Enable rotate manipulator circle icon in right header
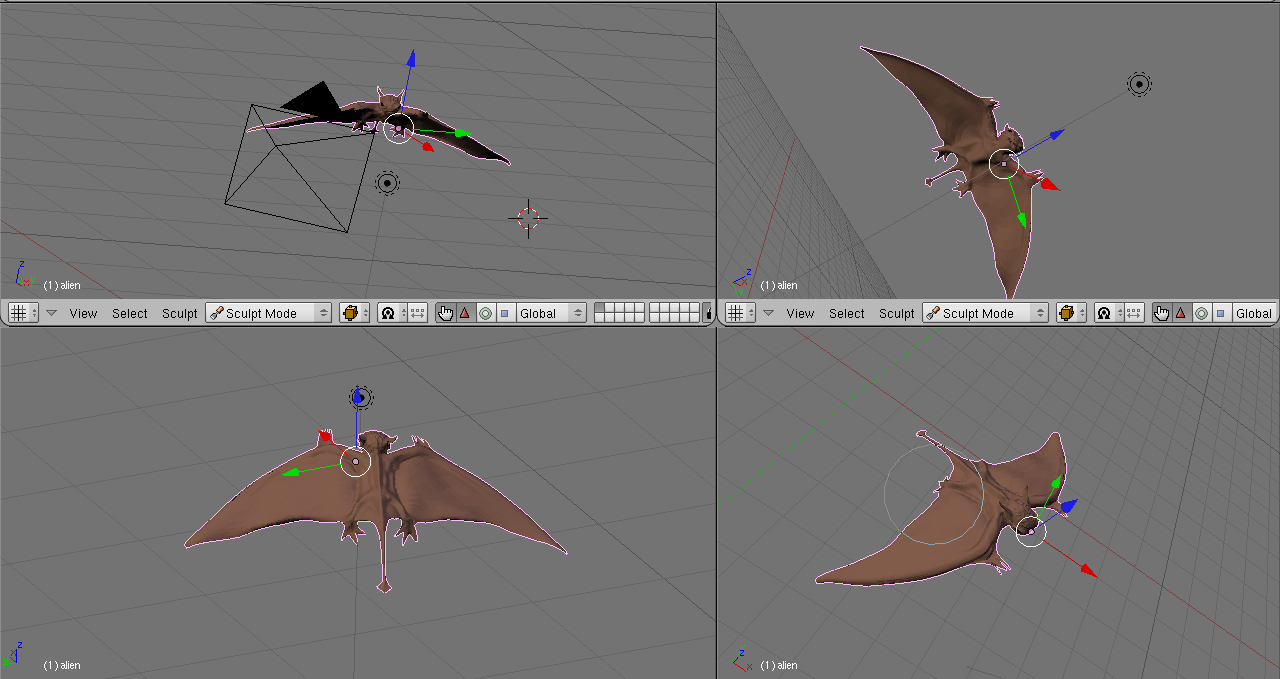 coord(1202,313)
